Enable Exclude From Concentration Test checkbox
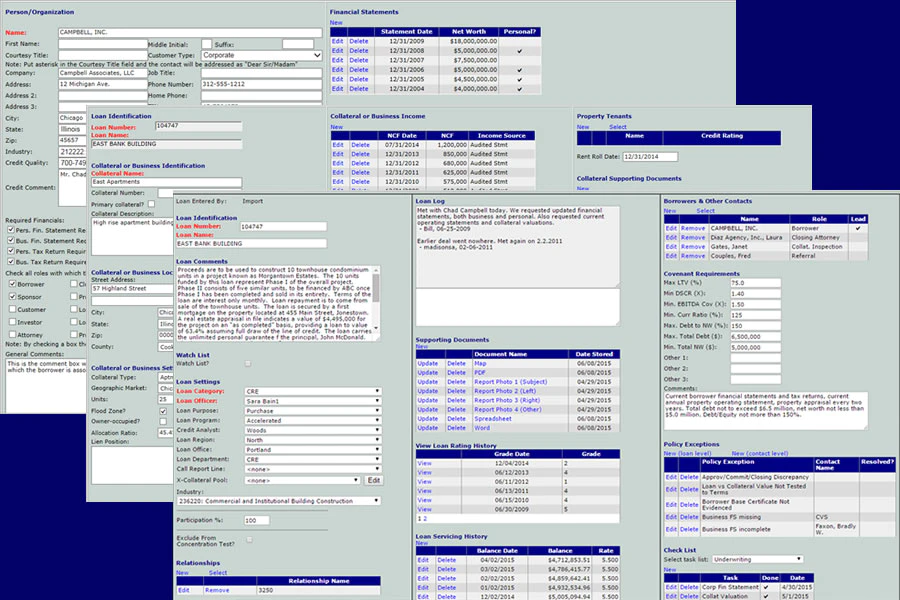The image size is (900, 600). (x=249, y=540)
